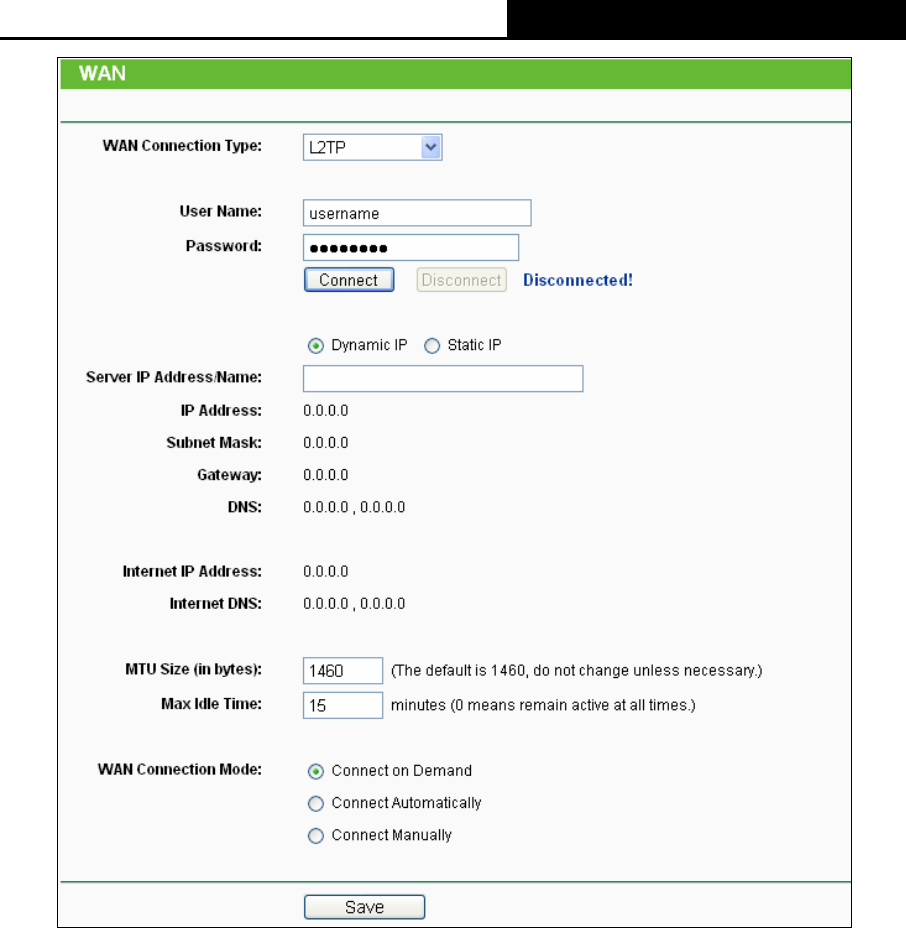Click the MTU Size input field

click(x=343, y=671)
